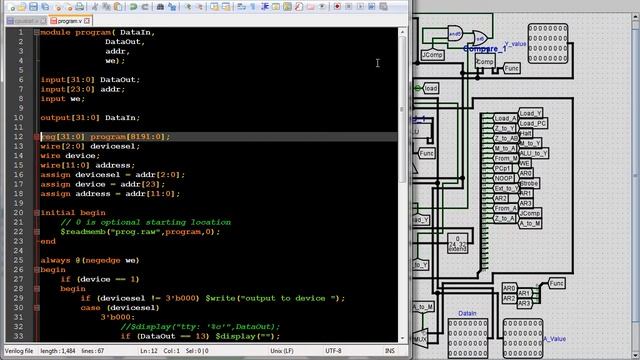The width and height of the screenshot is (640, 360).
Task: Play back the recorded macro icon
Action: [x=360, y=7]
